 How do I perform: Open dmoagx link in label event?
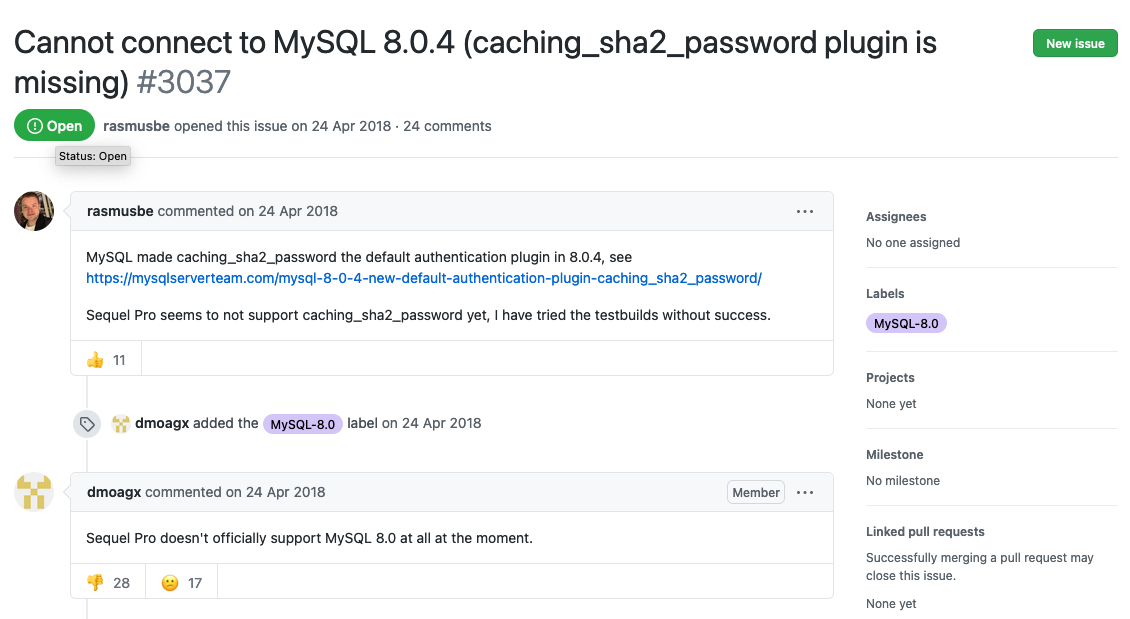pyautogui.click(x=162, y=423)
